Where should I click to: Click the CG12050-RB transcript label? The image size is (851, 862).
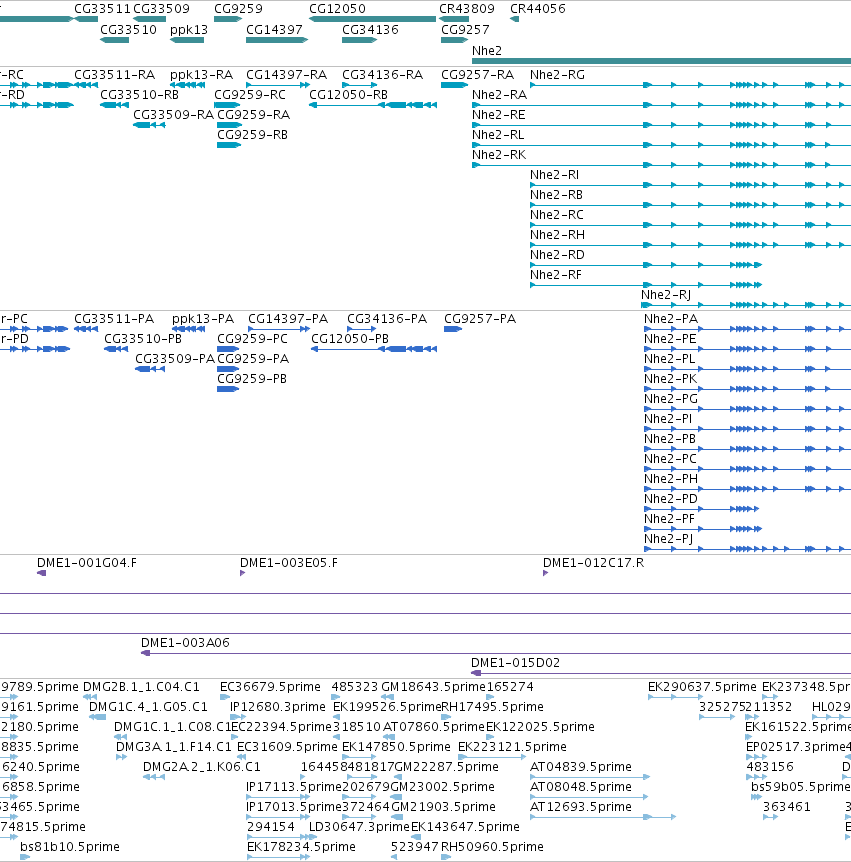[349, 95]
